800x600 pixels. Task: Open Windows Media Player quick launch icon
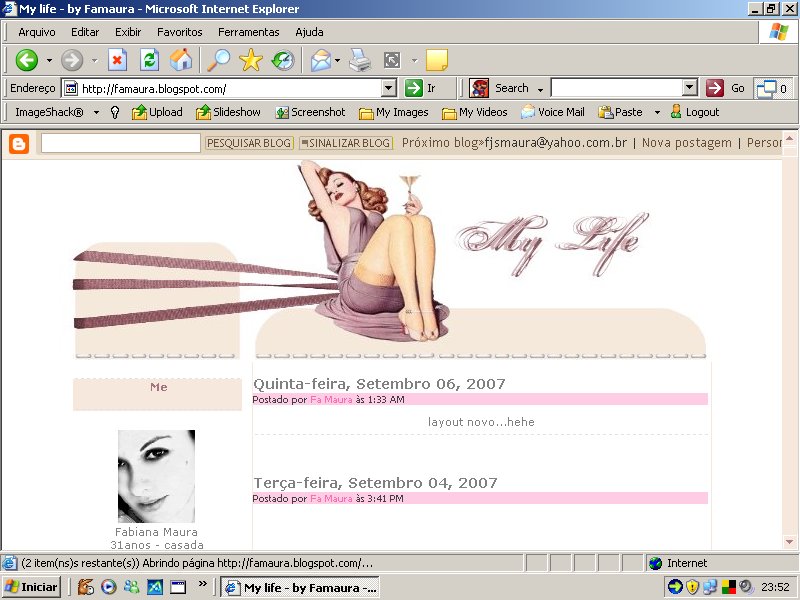click(x=108, y=587)
